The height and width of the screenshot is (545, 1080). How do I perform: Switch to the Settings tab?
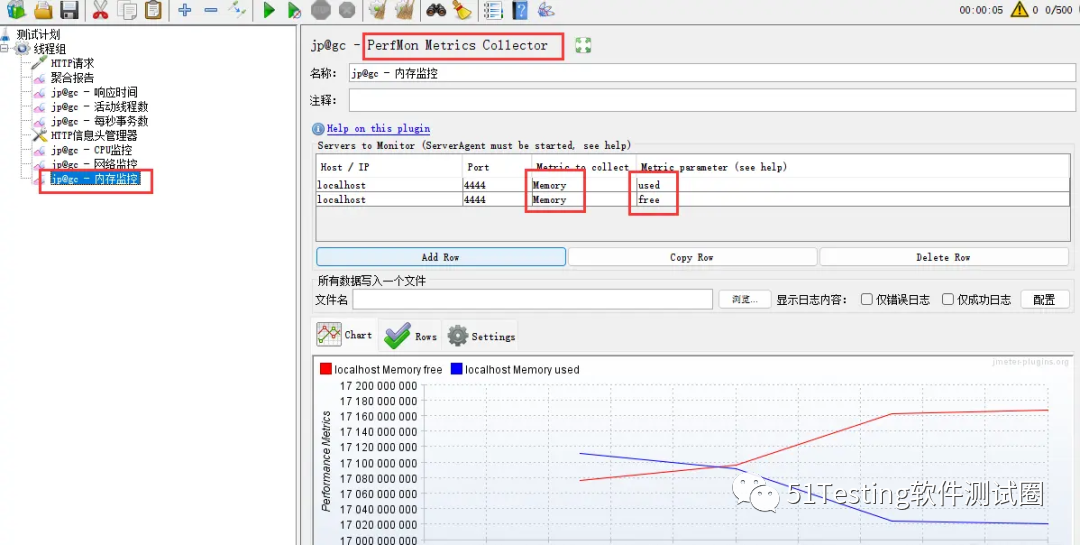481,336
